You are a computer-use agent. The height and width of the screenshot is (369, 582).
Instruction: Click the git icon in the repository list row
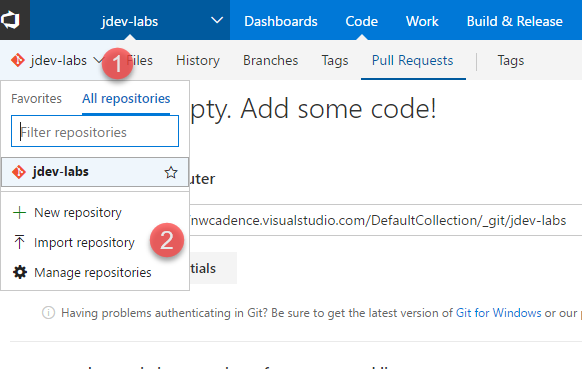[19, 172]
